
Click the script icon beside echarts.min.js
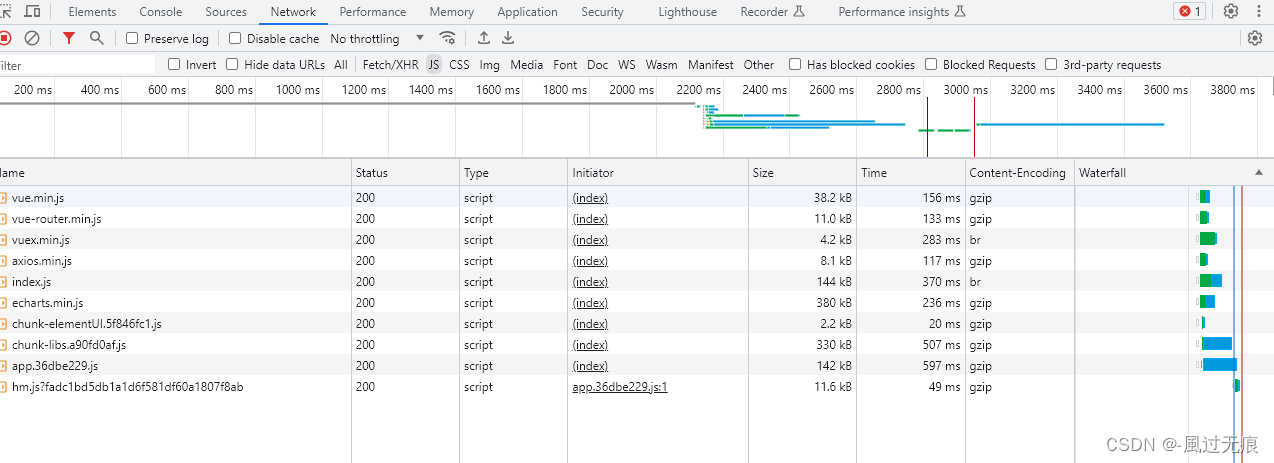pos(4,303)
